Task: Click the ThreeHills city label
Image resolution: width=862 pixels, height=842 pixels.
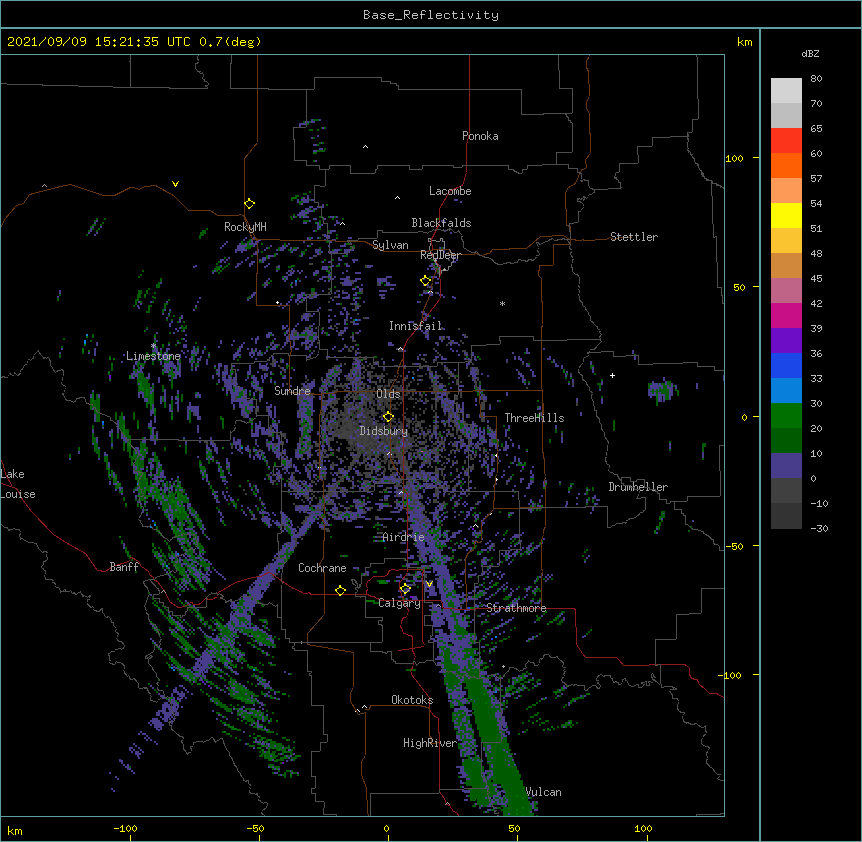Action: [534, 418]
